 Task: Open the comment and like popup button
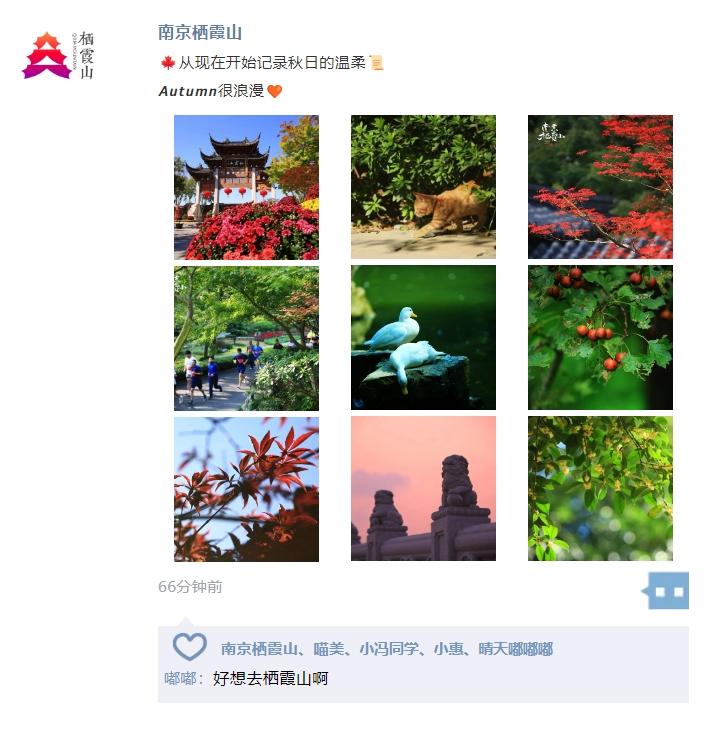pos(667,590)
